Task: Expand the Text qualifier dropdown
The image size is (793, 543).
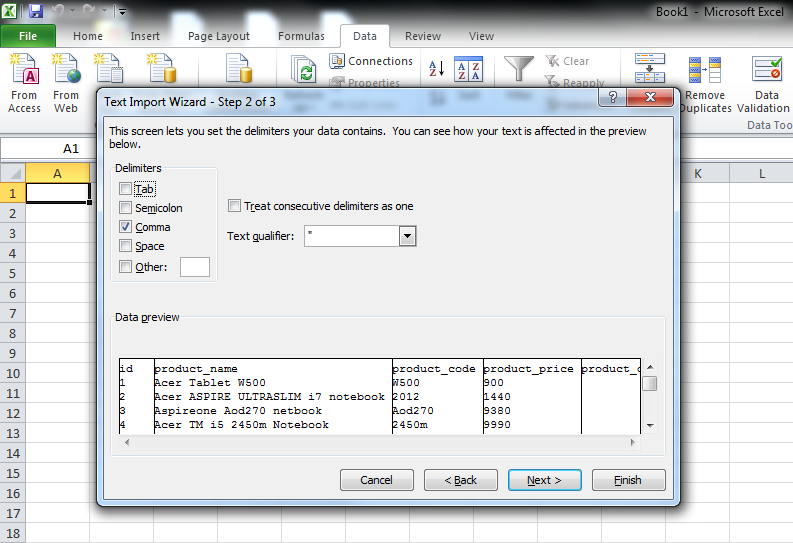Action: click(407, 236)
